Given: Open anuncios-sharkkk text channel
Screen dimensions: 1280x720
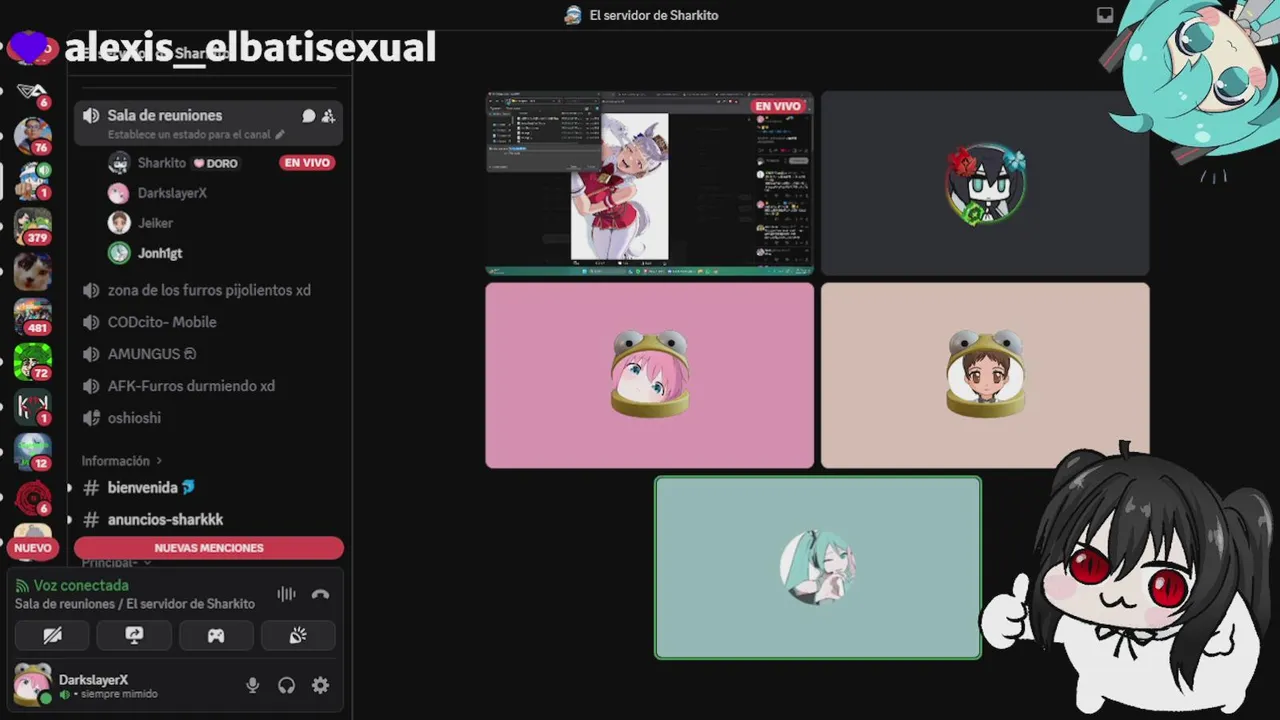Looking at the screenshot, I should [208, 520].
